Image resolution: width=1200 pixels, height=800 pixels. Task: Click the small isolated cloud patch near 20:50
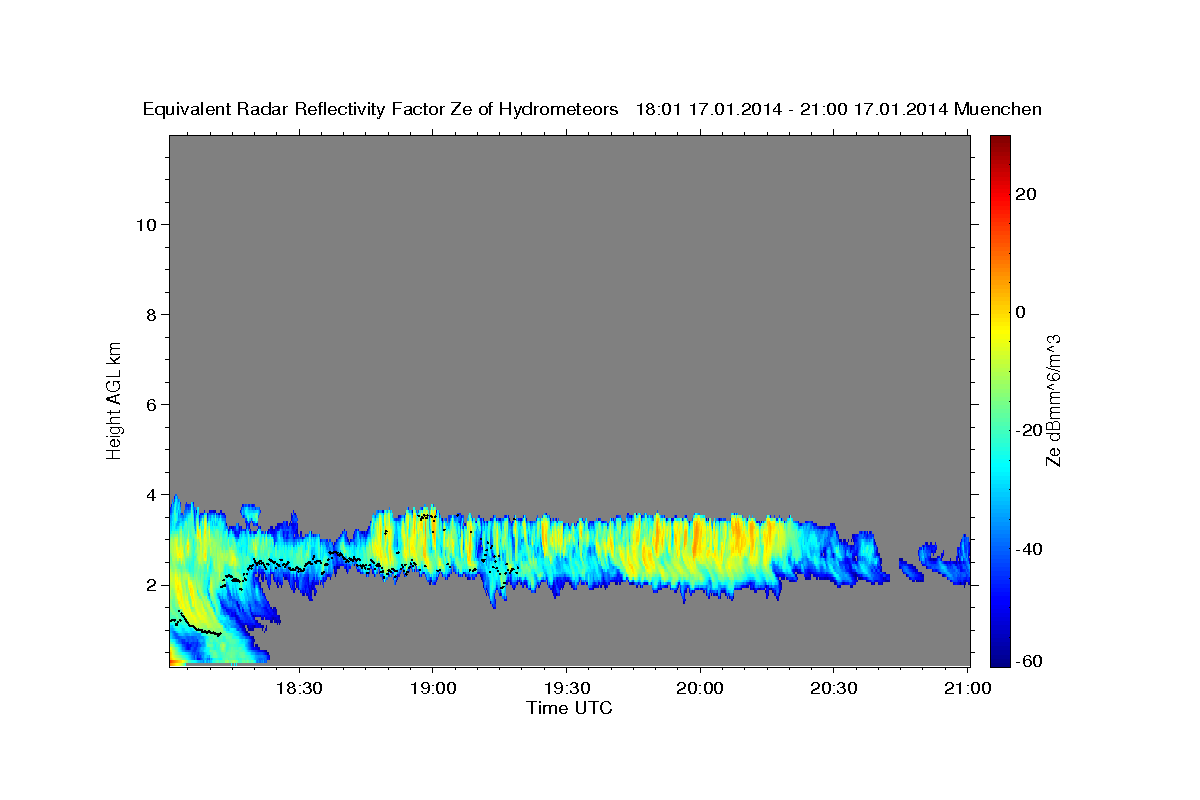point(912,570)
